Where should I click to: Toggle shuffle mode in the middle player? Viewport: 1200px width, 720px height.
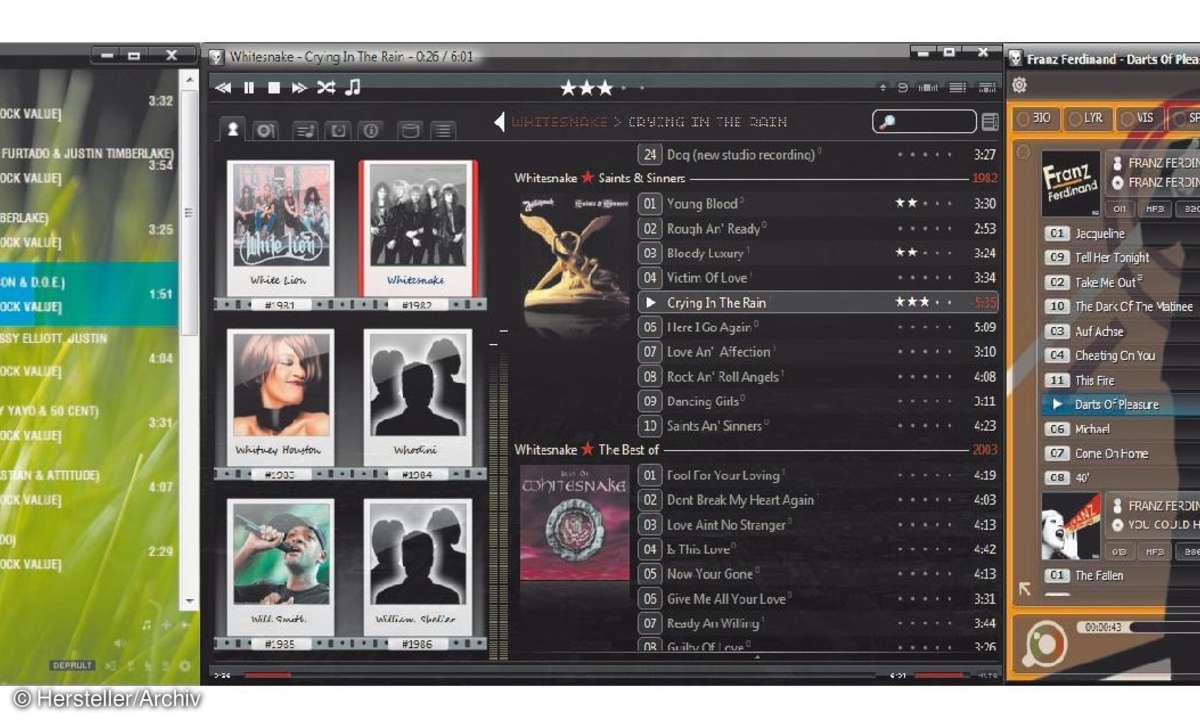[326, 88]
